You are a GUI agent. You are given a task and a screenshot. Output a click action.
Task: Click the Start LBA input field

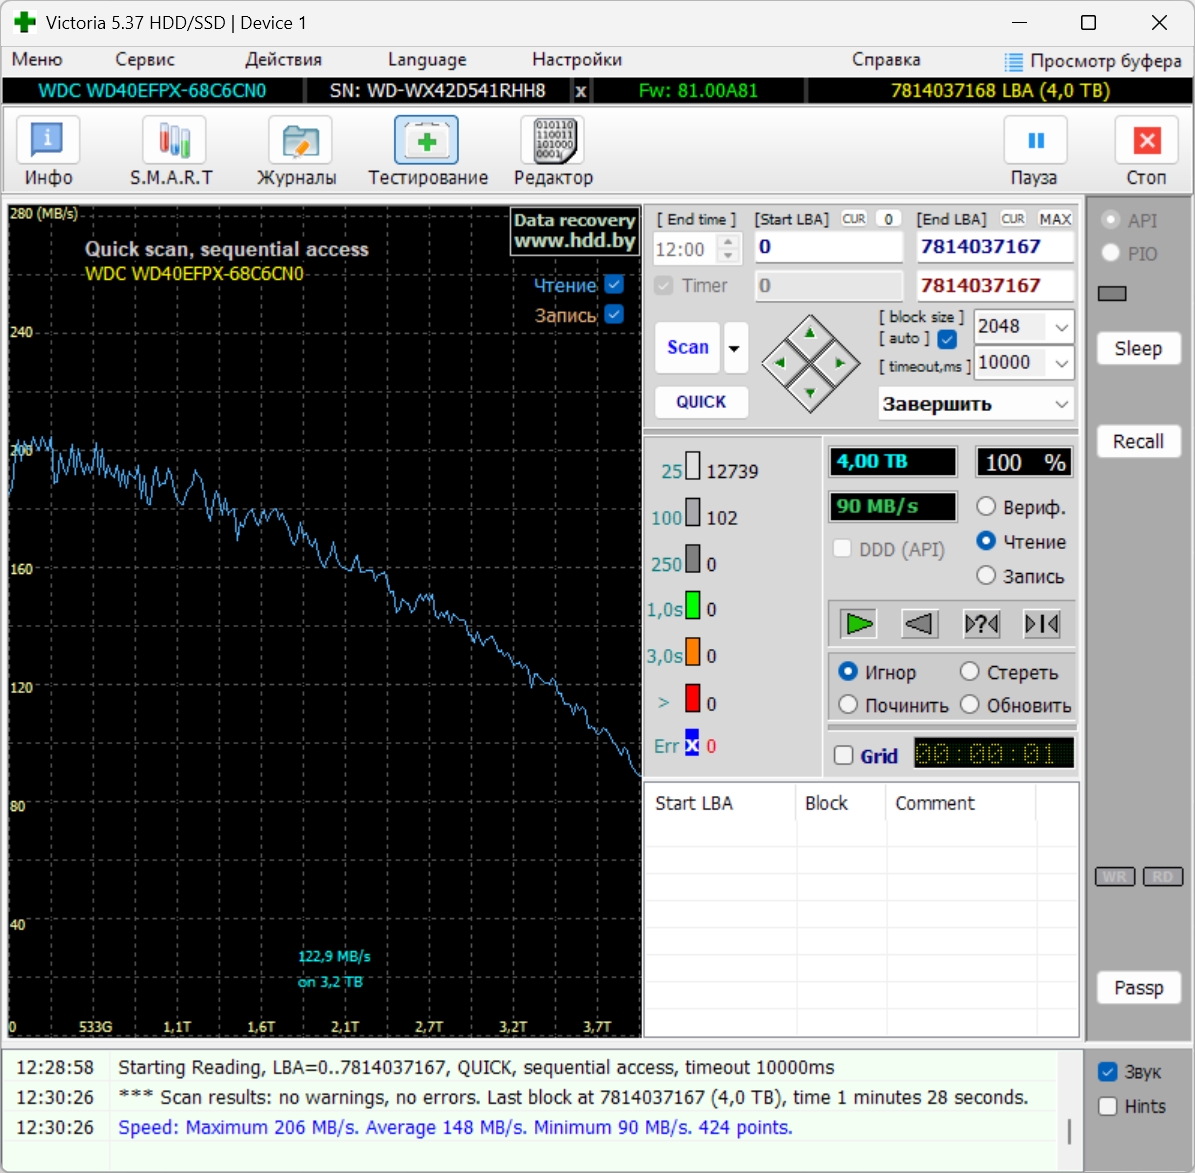pos(827,247)
